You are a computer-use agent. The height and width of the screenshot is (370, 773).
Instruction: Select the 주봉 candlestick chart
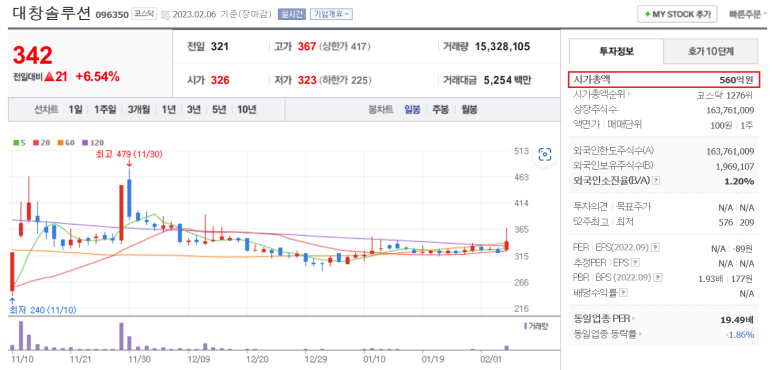[440, 109]
